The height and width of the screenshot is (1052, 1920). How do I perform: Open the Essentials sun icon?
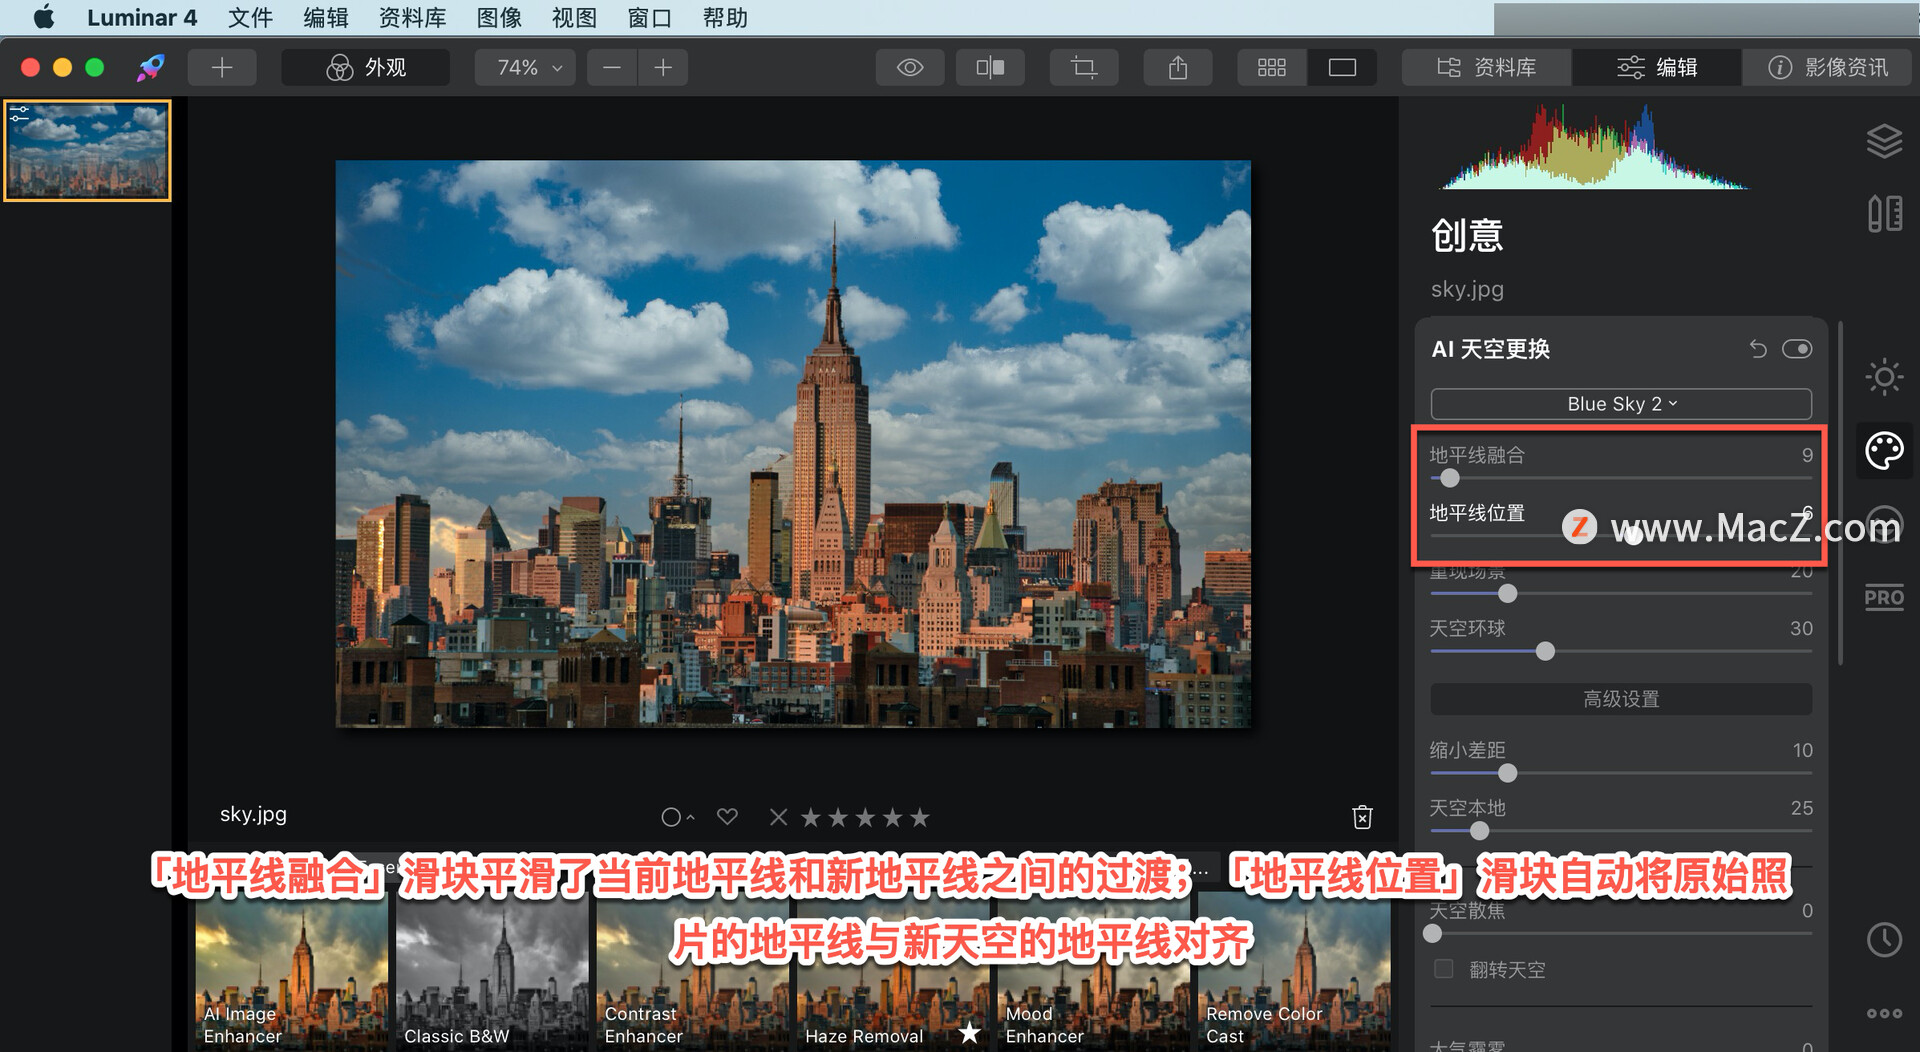click(1884, 377)
